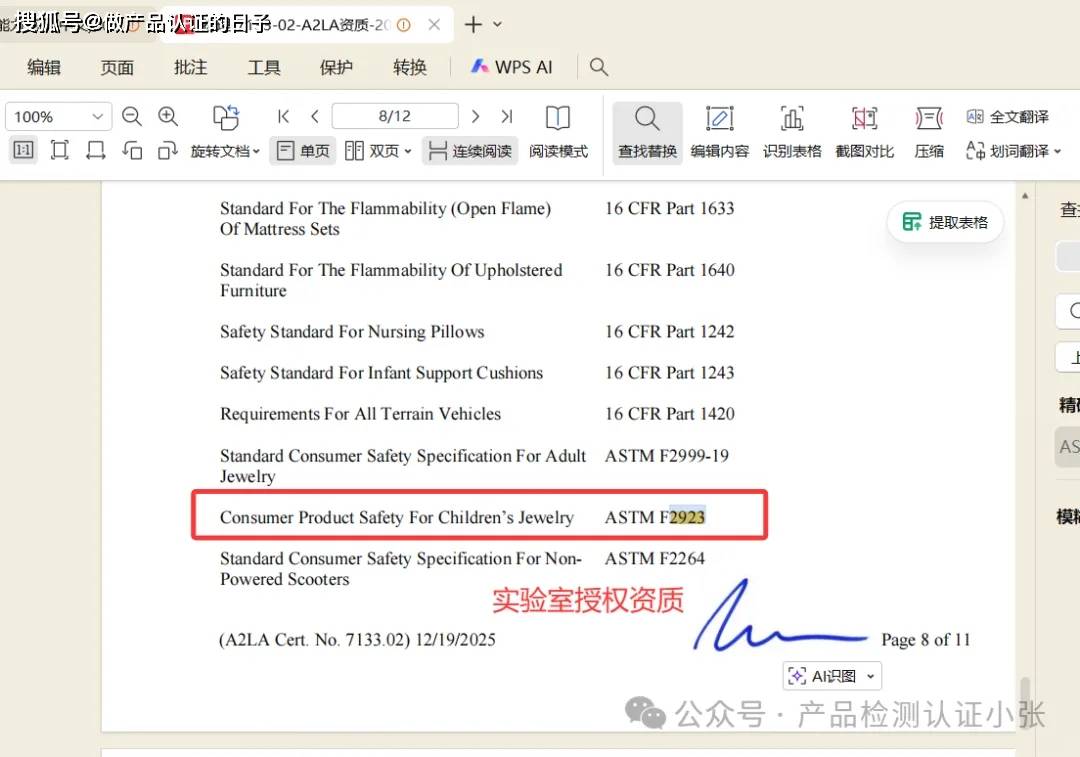Expand the 100% zoom level dropdown
Image resolution: width=1080 pixels, height=757 pixels.
point(97,117)
